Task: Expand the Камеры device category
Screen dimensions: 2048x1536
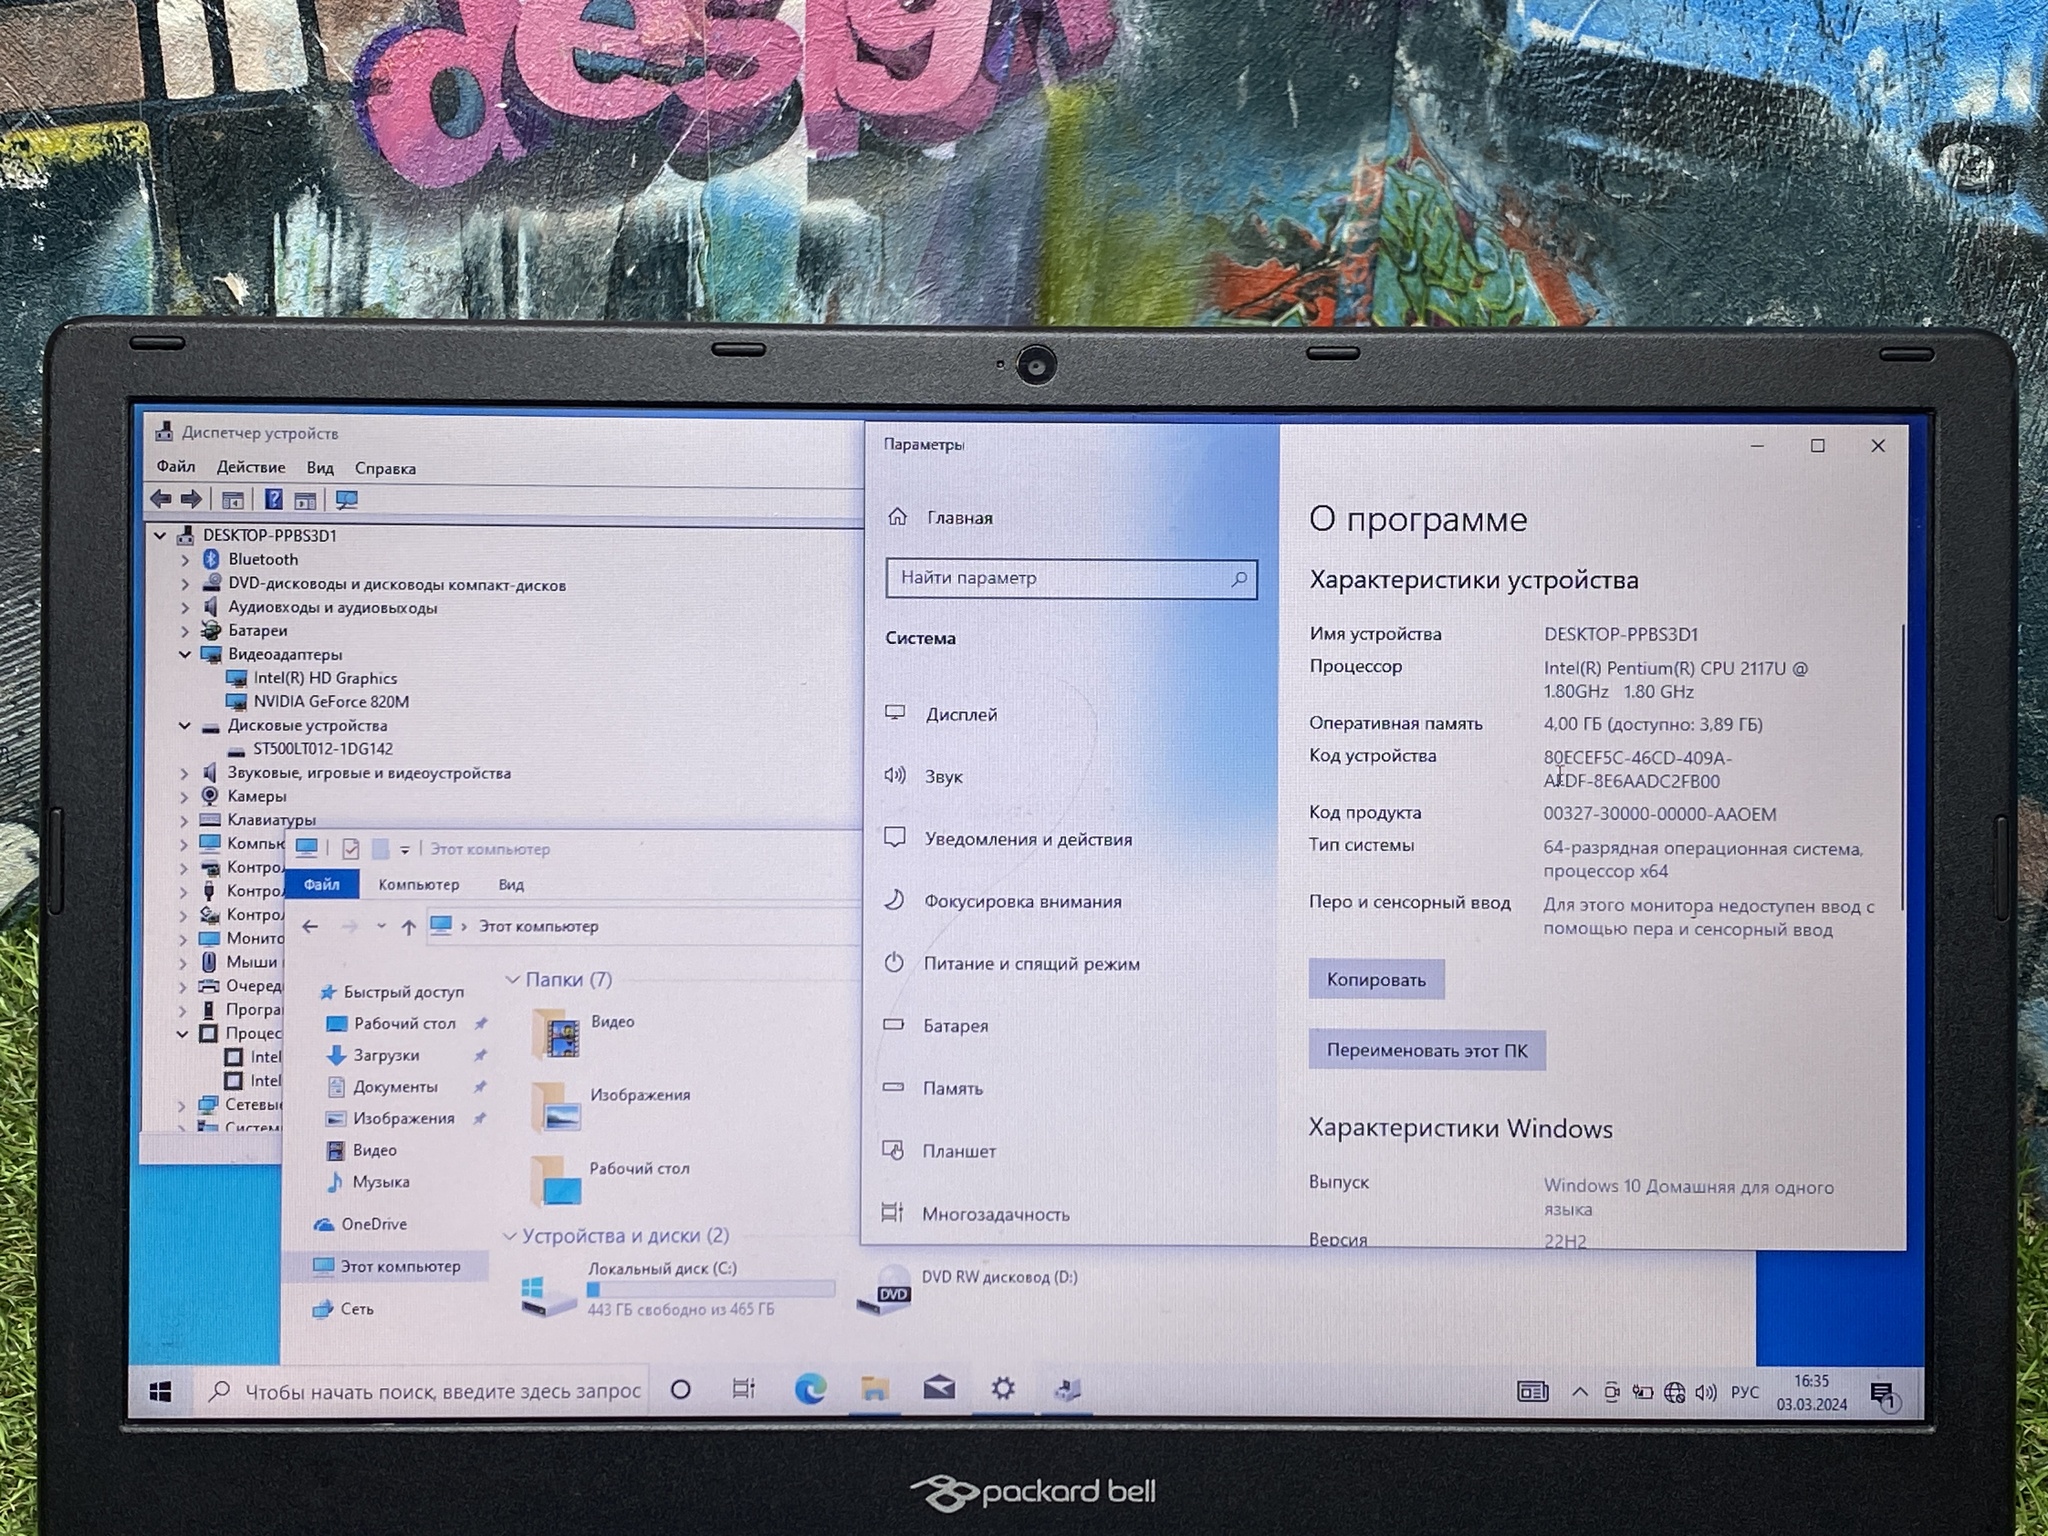Action: (x=184, y=797)
